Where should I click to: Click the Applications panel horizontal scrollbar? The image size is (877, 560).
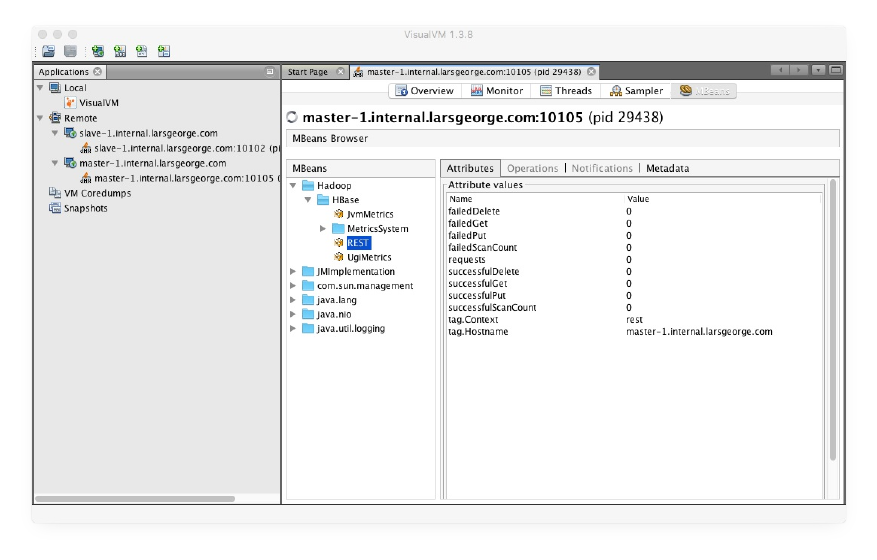point(135,498)
